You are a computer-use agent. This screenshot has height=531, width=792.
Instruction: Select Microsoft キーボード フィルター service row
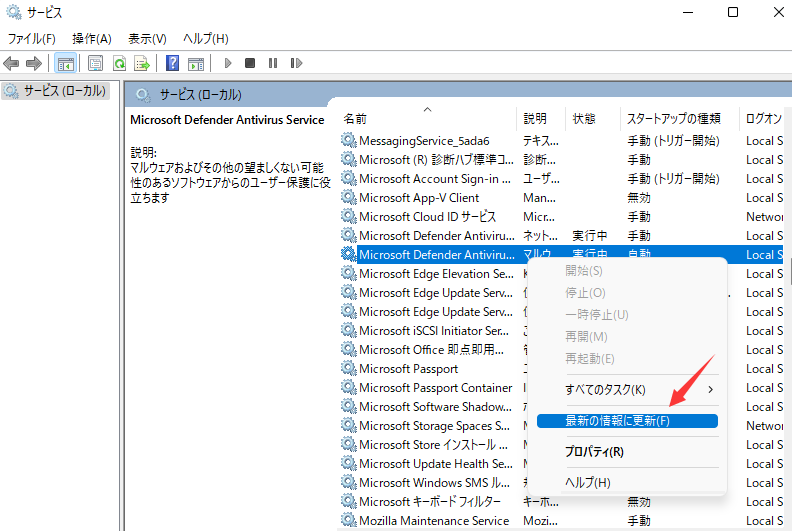561,502
